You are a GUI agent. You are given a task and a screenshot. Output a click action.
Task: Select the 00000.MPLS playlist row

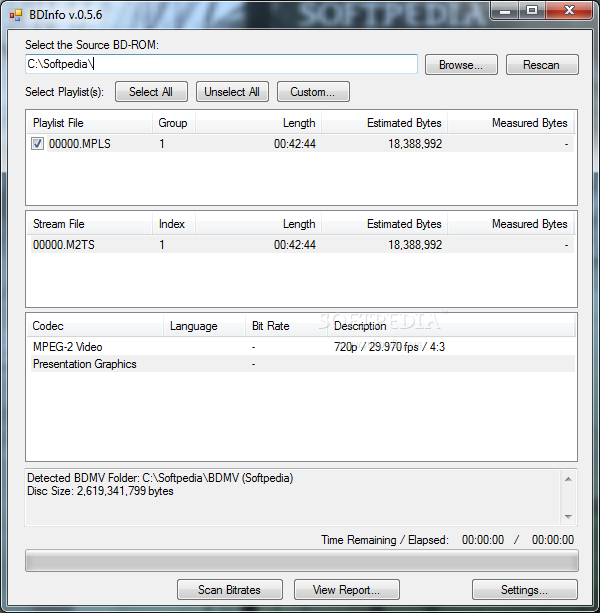point(303,143)
